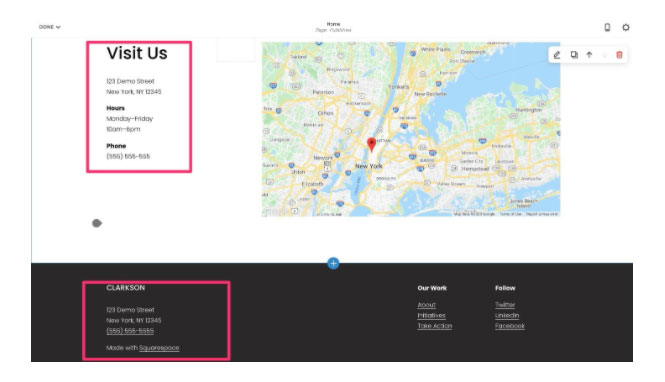Add a section with the blue plus button
Image resolution: width=665 pixels, height=382 pixels.
333,263
